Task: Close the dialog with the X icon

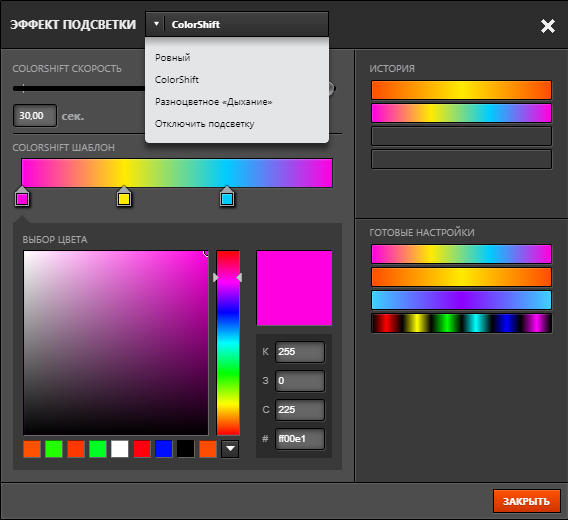Action: (548, 26)
